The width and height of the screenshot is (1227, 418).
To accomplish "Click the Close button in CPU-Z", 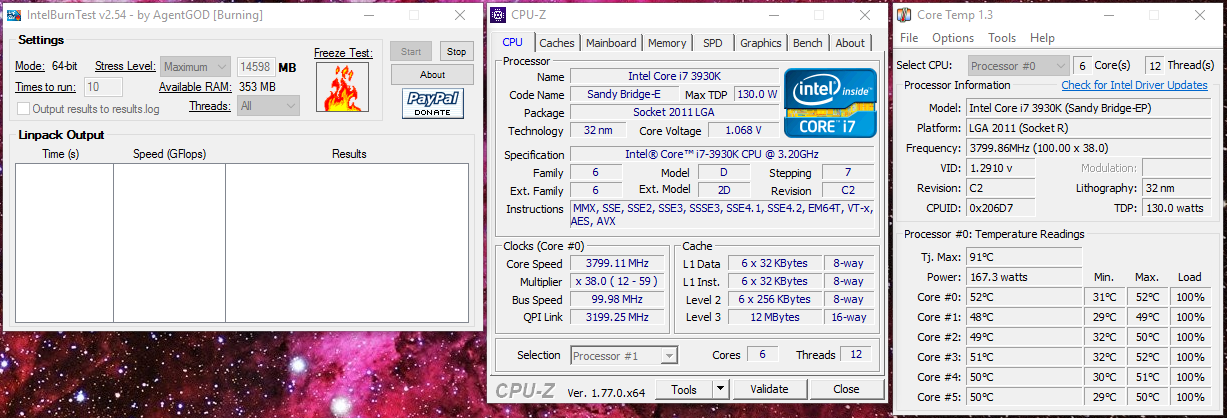I will 846,389.
